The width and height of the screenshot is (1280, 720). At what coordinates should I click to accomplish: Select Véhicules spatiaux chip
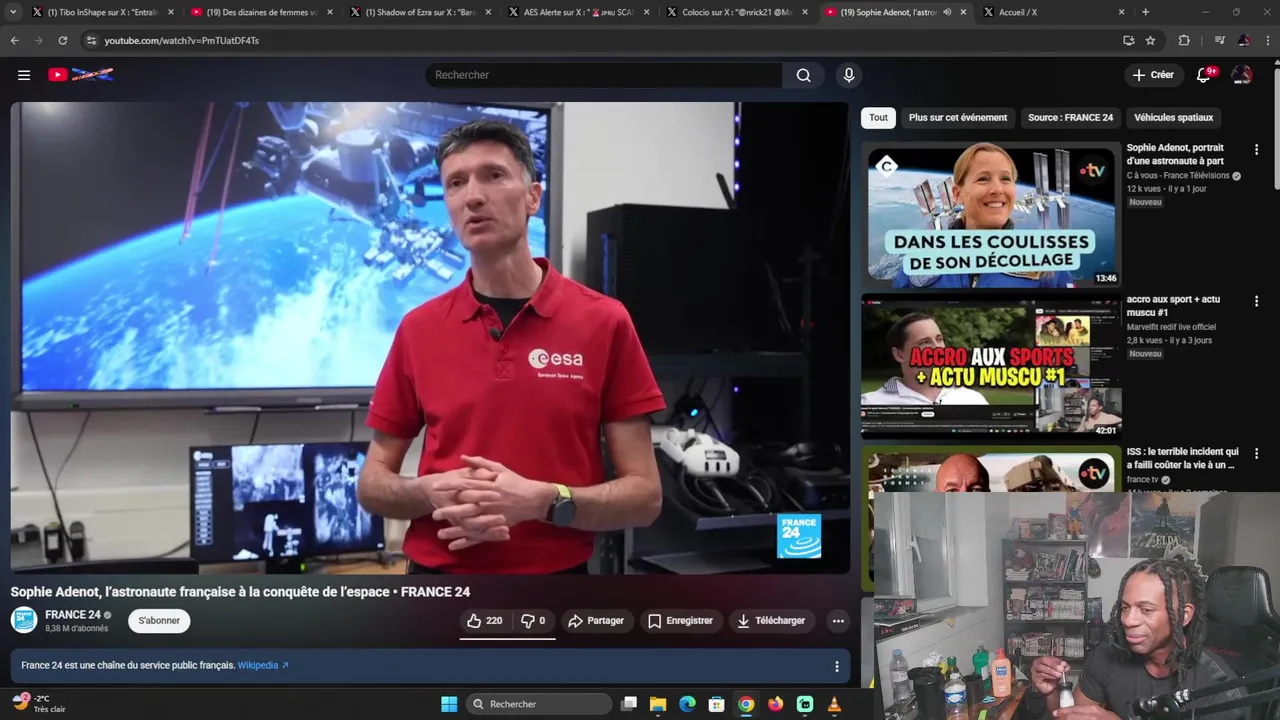point(1173,117)
